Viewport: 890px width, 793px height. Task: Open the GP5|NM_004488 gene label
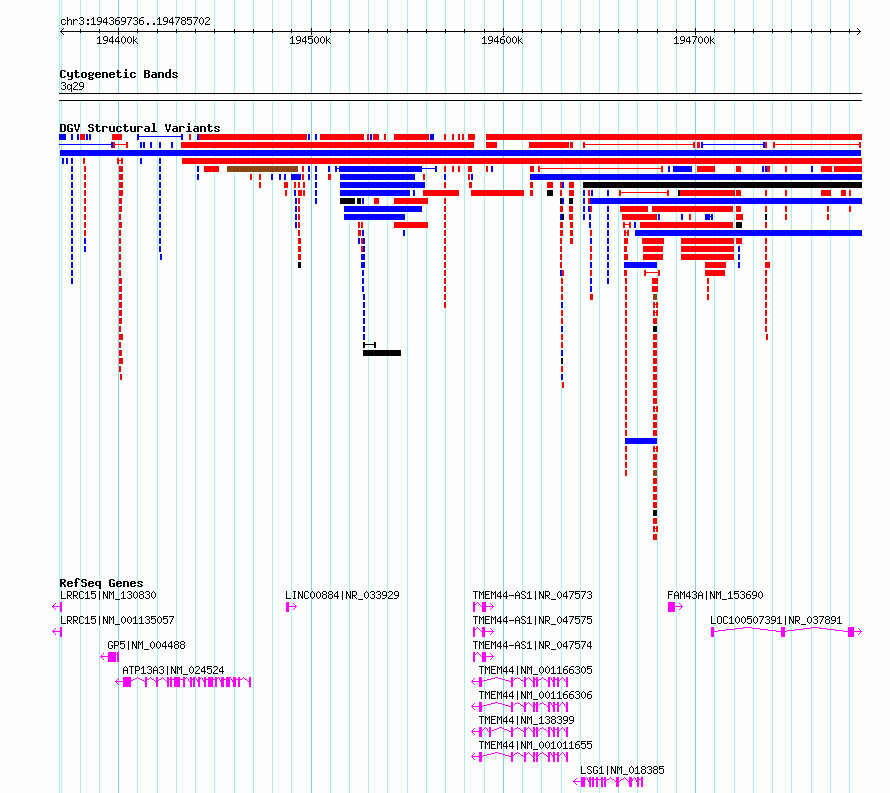point(146,645)
